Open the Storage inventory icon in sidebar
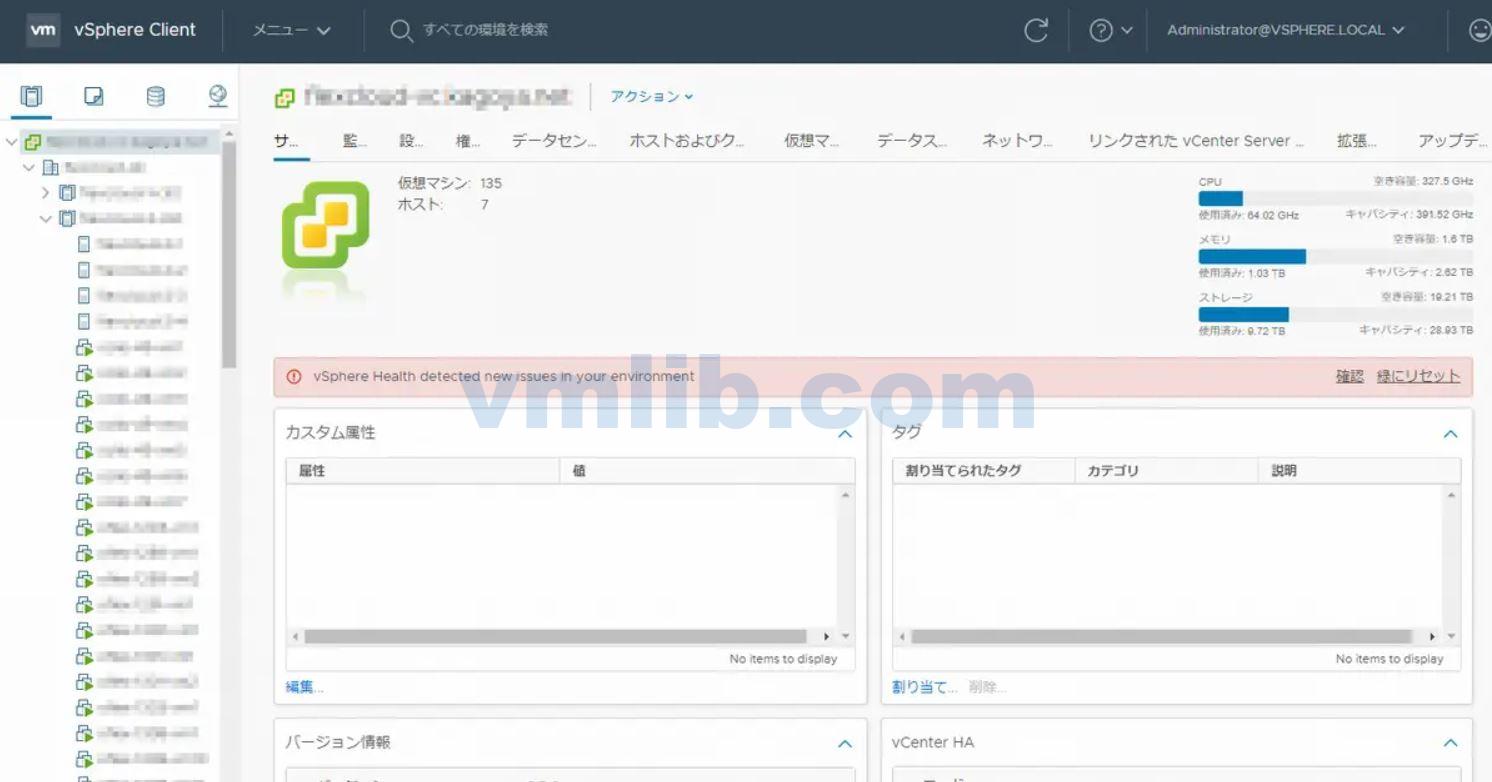 156,96
